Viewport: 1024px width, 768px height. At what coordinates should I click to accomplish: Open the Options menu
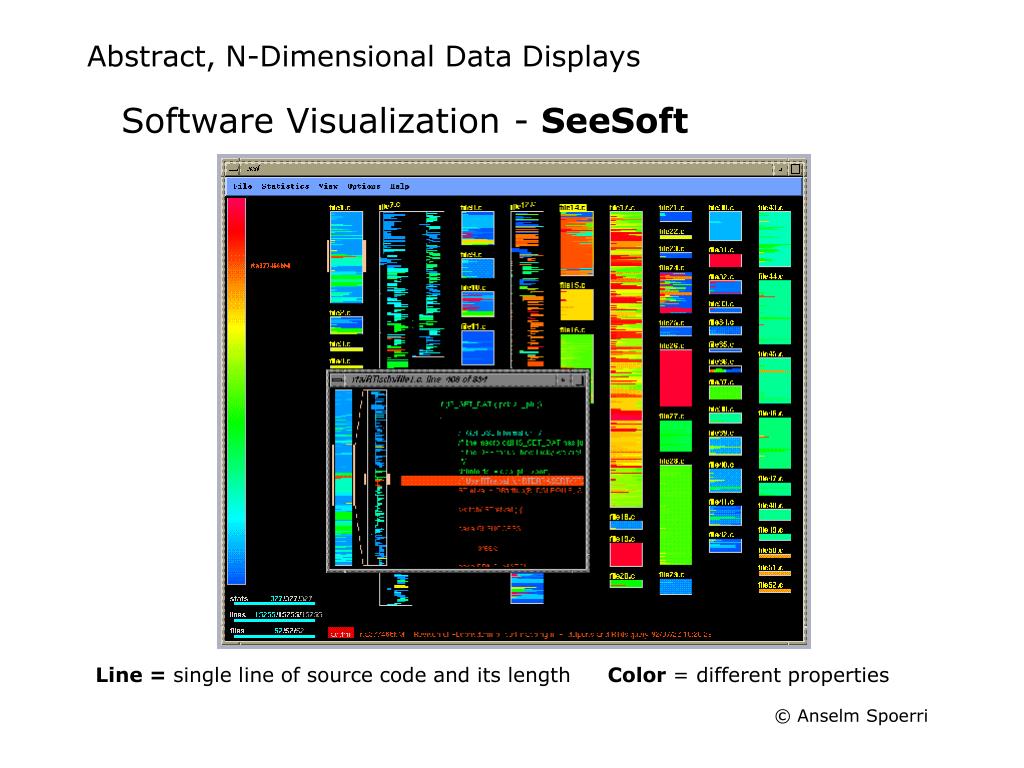[x=364, y=186]
